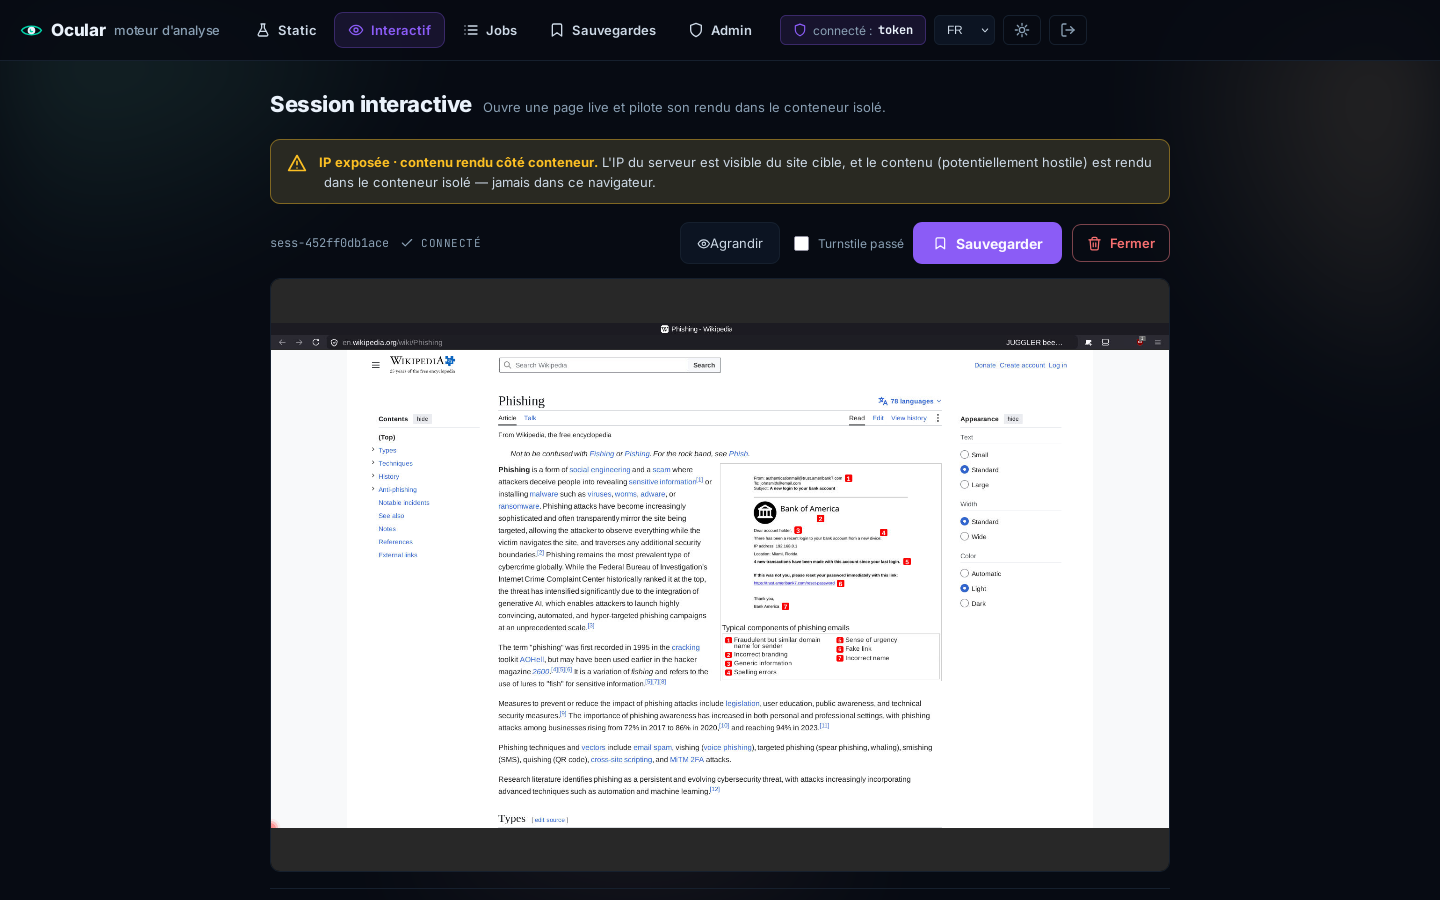The image size is (1440, 900).
Task: Click the Ocular eye logo icon
Action: click(32, 30)
